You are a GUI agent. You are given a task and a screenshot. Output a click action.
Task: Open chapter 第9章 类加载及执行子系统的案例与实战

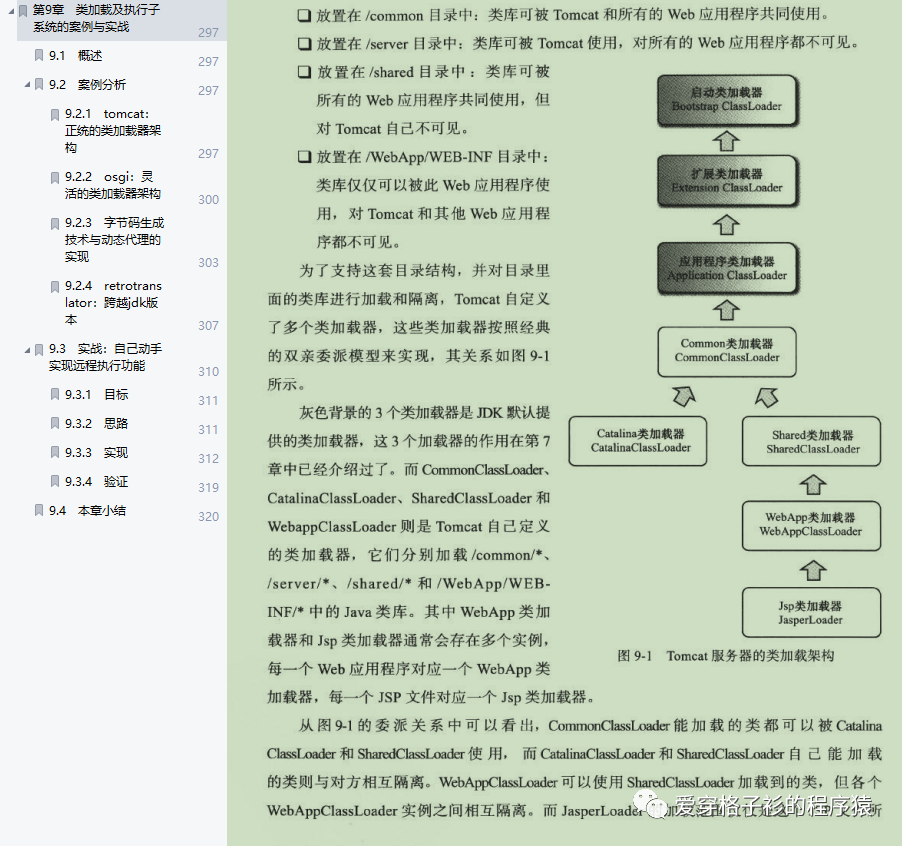click(x=96, y=18)
